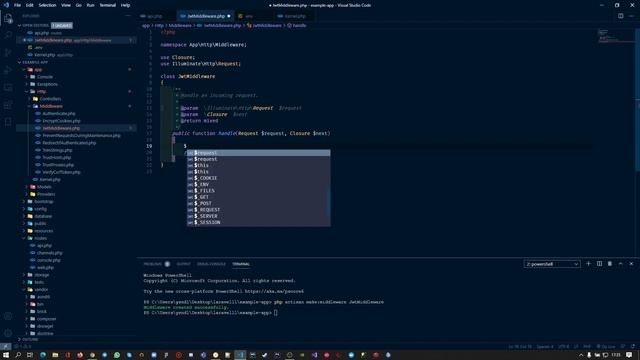Select $_COOKIE autocomplete suggestion
The height and width of the screenshot is (360, 640).
258,178
